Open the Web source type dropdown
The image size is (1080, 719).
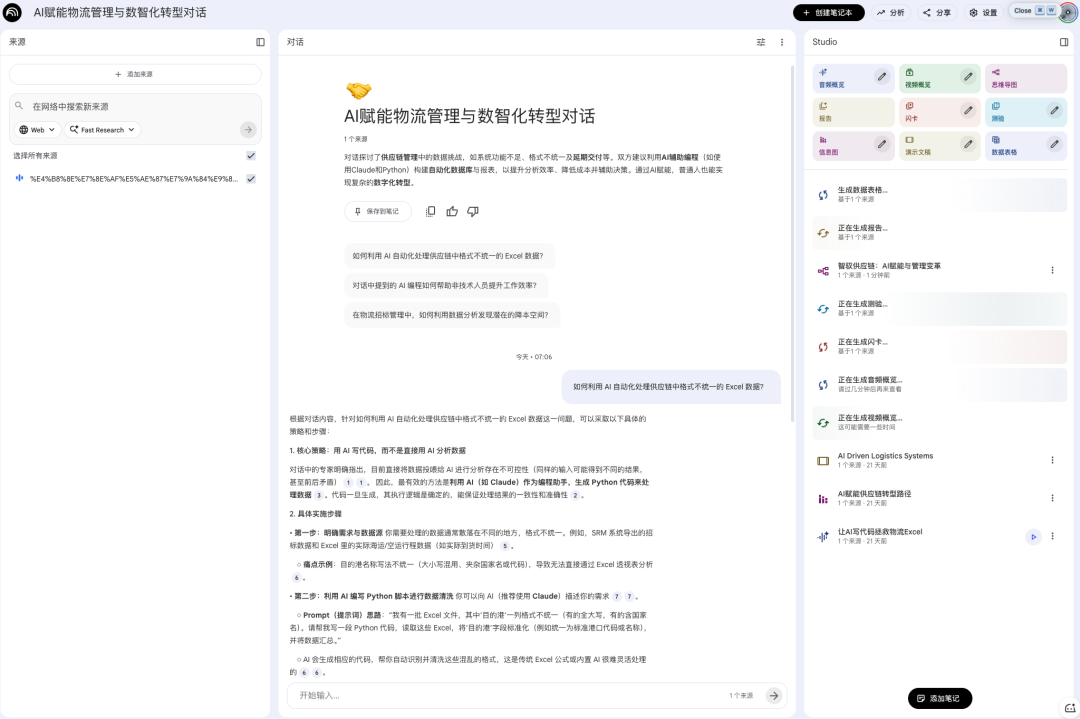[37, 129]
